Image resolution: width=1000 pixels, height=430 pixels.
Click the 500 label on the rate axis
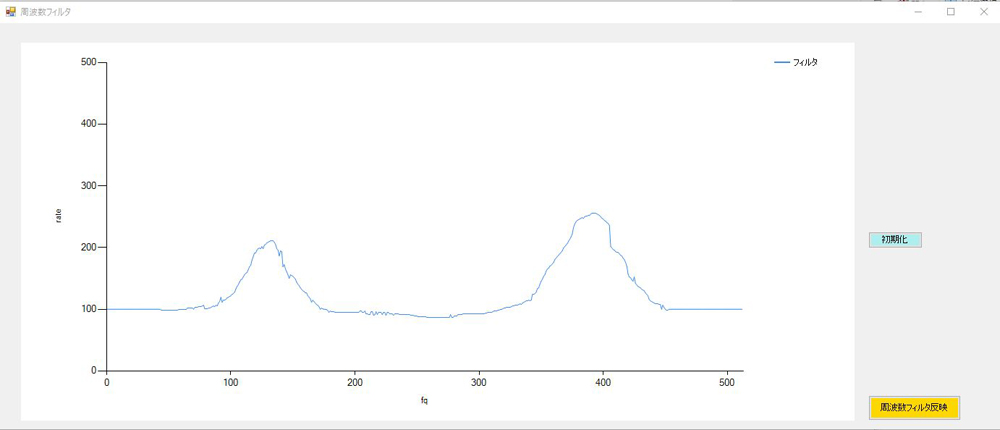(88, 62)
